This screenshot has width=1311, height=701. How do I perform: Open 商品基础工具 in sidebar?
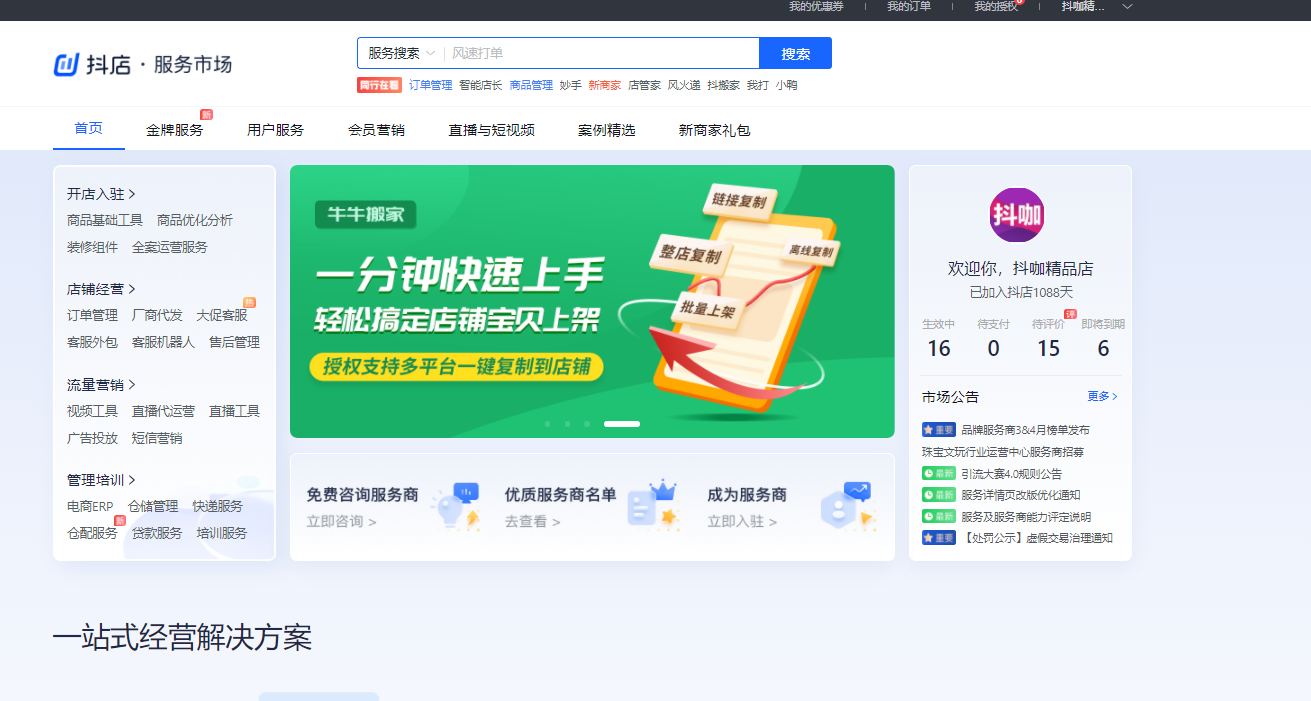click(x=105, y=220)
